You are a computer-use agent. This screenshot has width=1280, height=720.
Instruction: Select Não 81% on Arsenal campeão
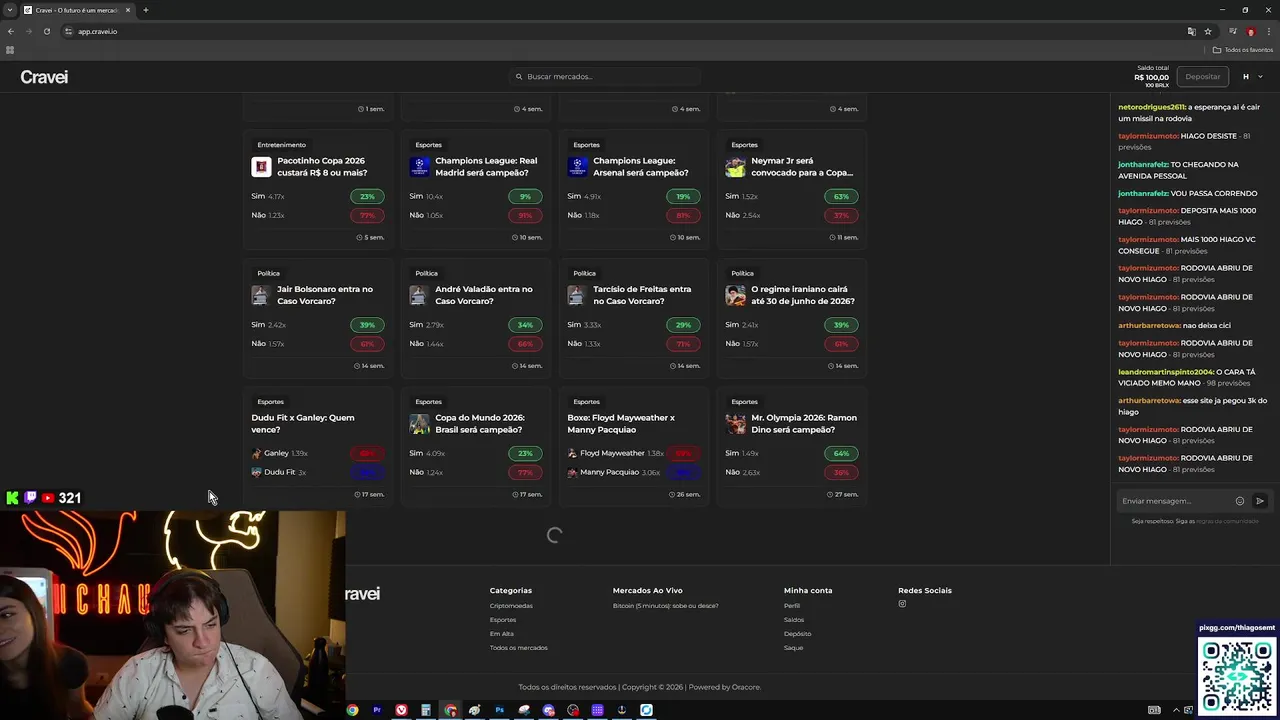683,215
